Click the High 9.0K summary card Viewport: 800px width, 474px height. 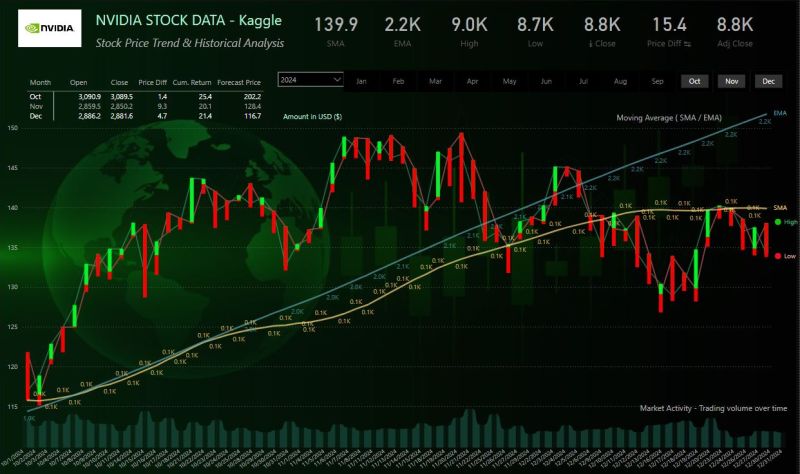click(469, 29)
